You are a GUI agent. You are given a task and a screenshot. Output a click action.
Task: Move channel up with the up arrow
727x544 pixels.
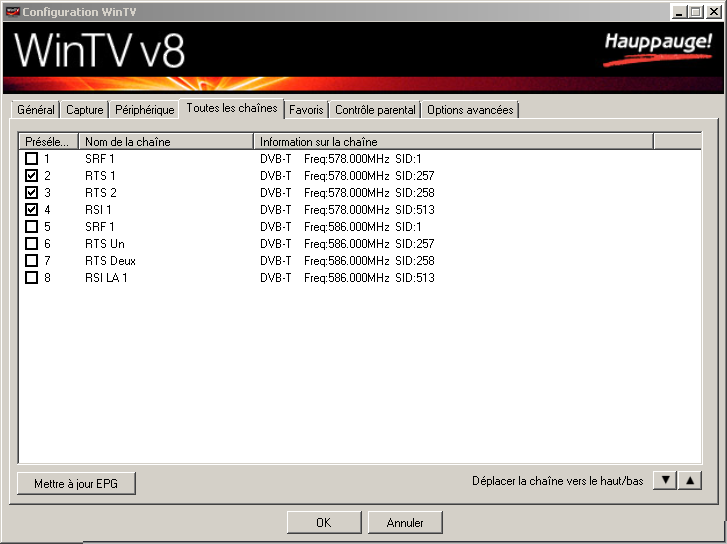pos(690,481)
